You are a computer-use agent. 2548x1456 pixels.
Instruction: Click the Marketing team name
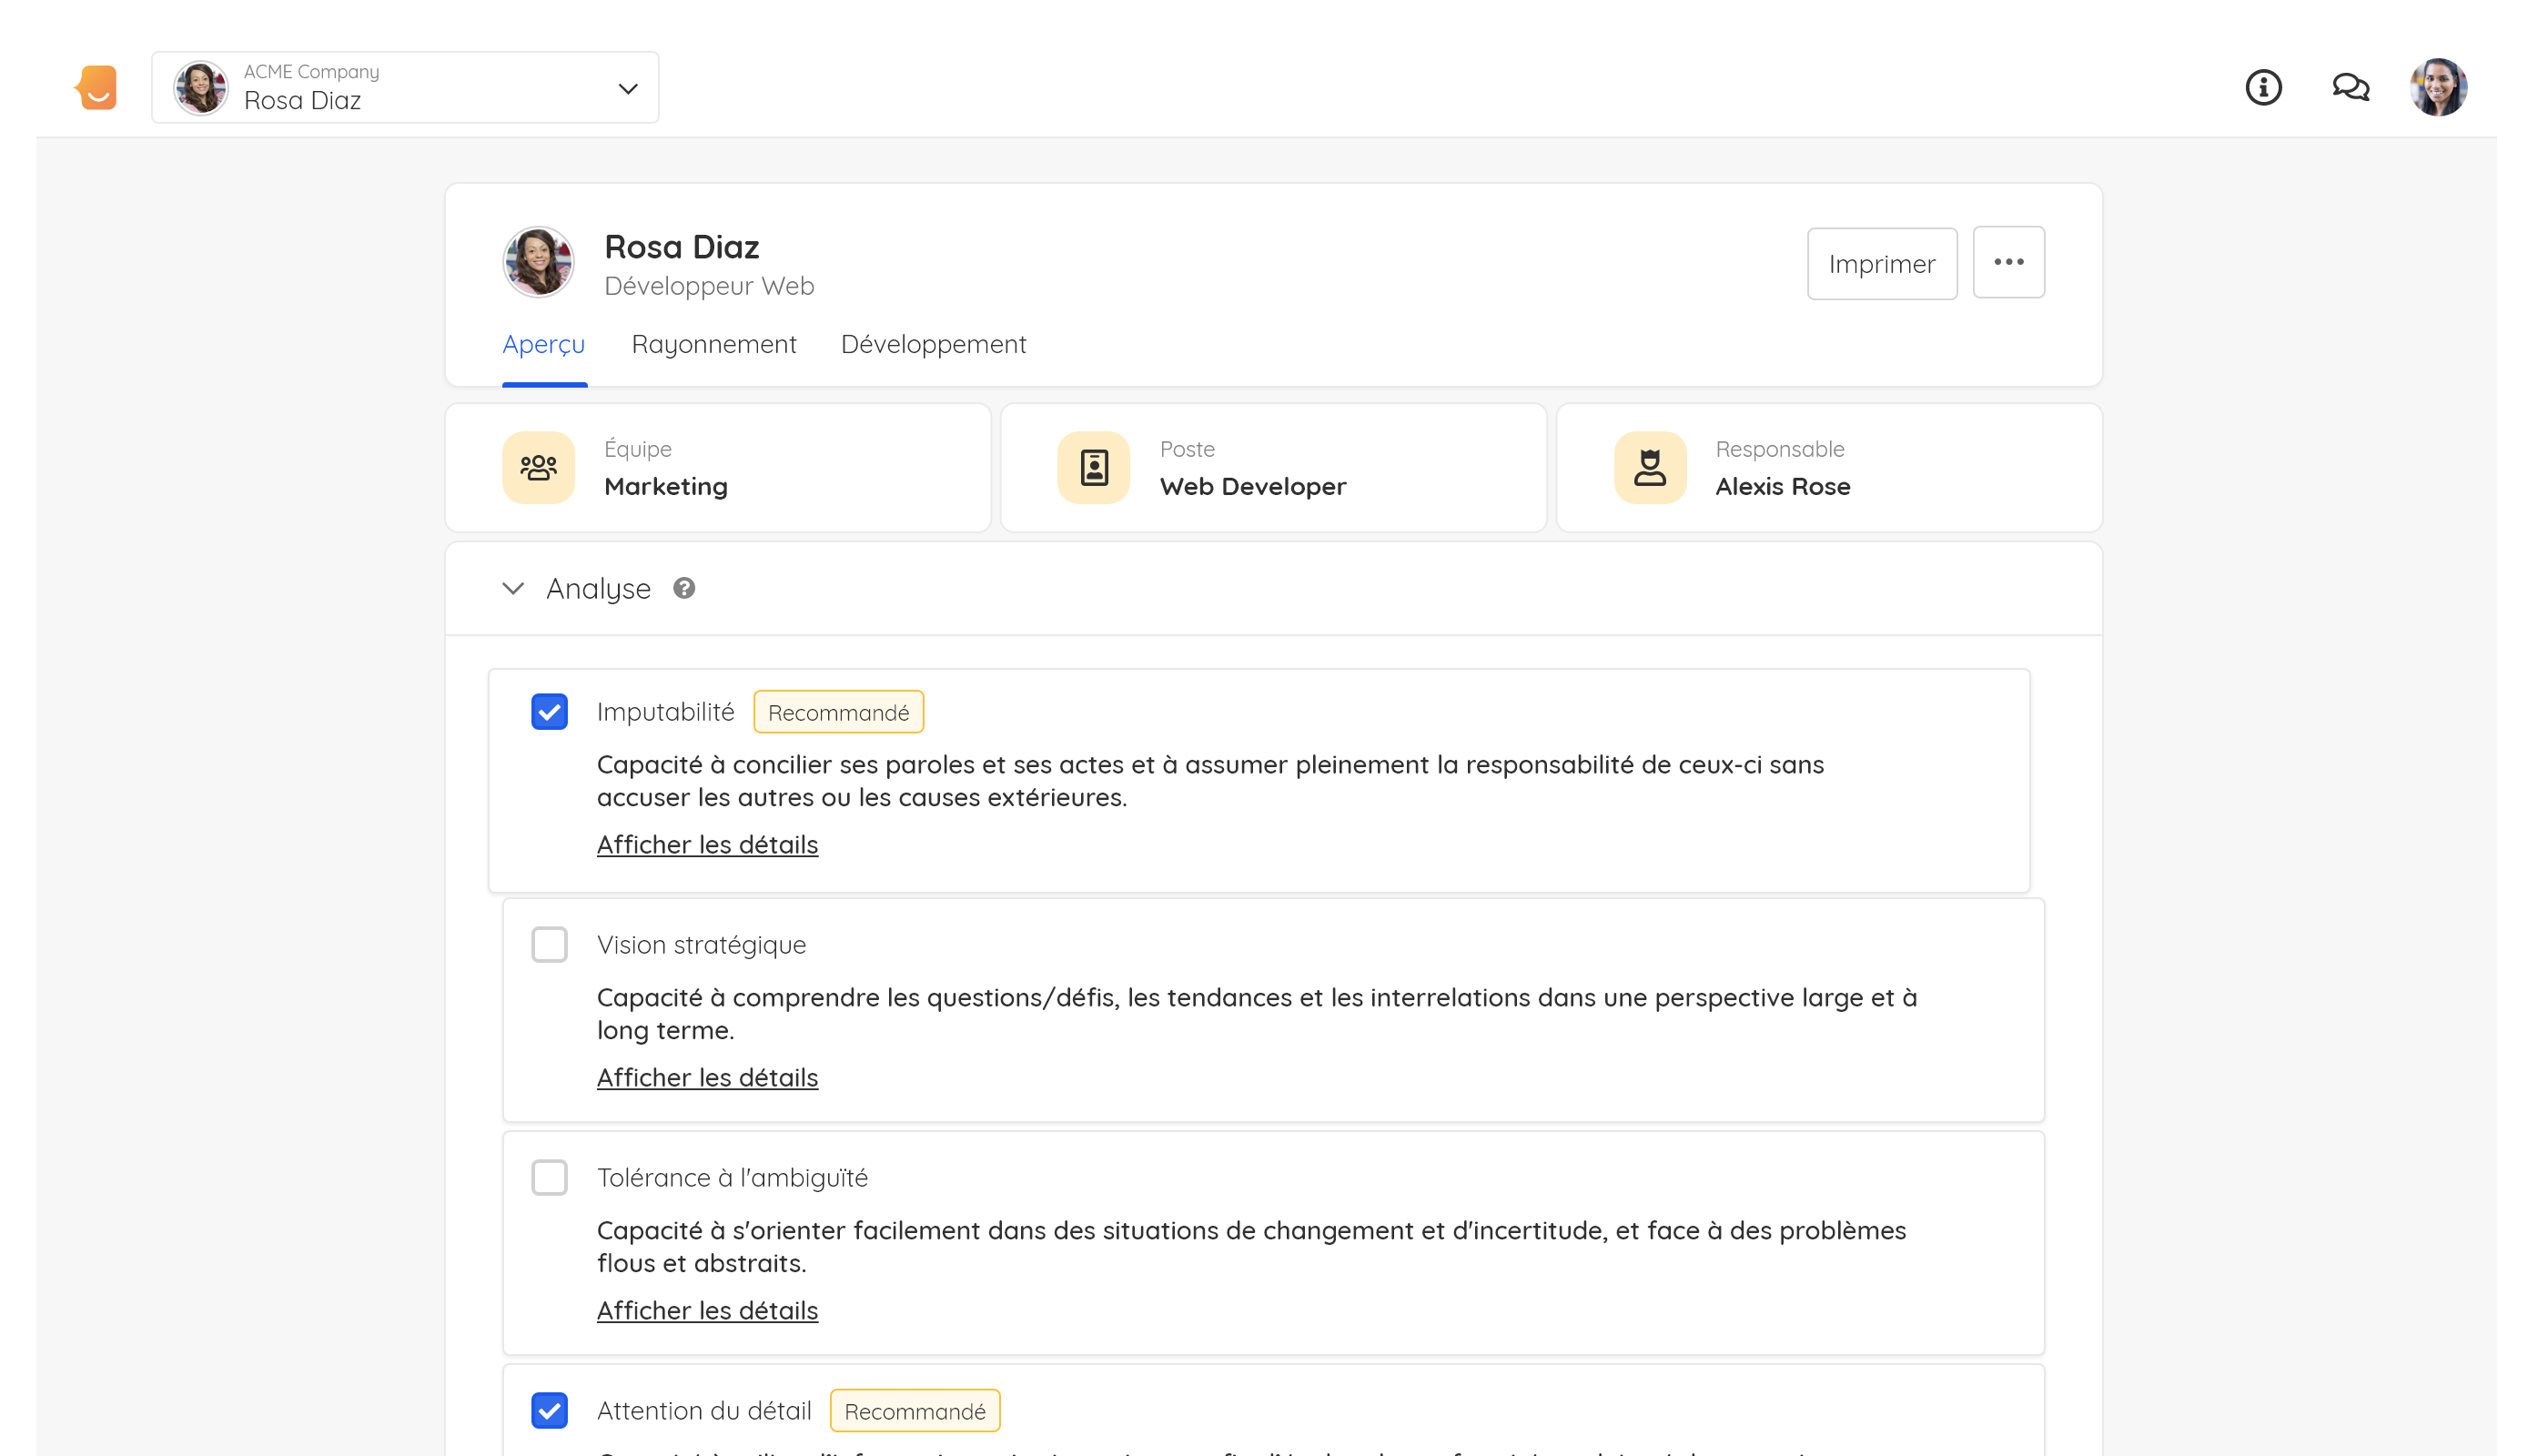click(x=666, y=487)
